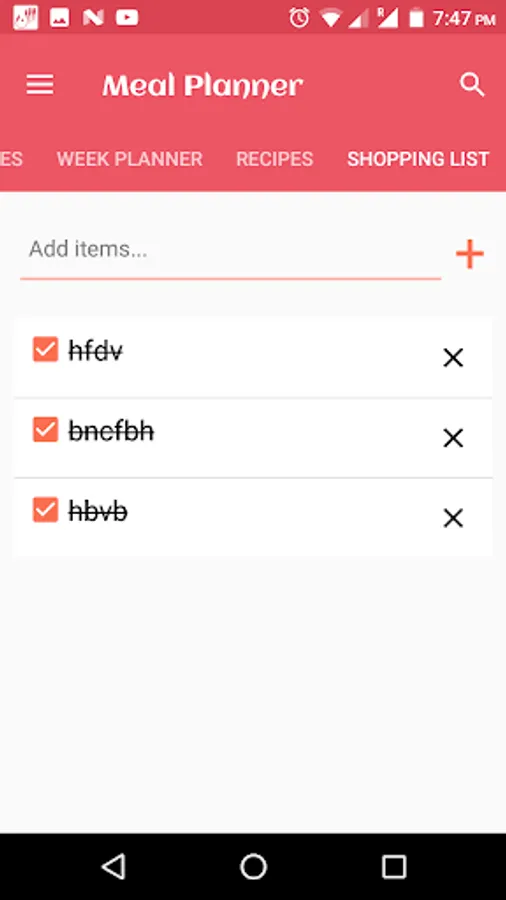Tap the crossed-out bncfbh item text
The image size is (506, 900).
pos(111,431)
